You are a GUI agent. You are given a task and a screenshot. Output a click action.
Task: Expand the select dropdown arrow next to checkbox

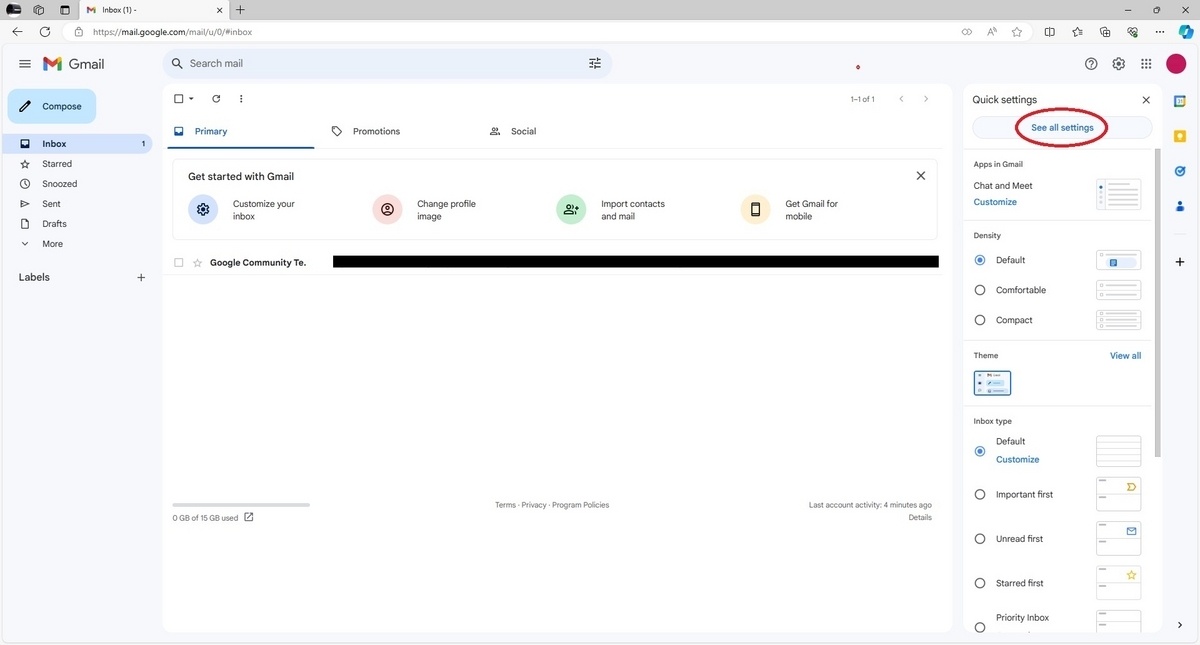pyautogui.click(x=191, y=99)
